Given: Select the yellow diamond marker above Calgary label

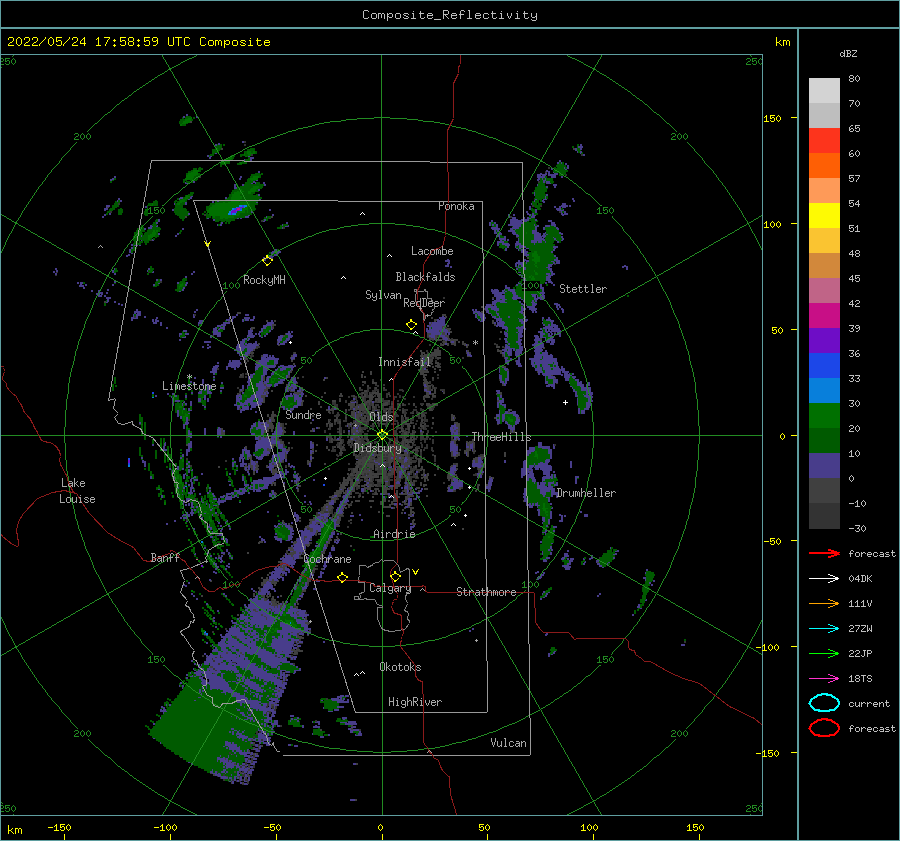Looking at the screenshot, I should click(x=395, y=576).
